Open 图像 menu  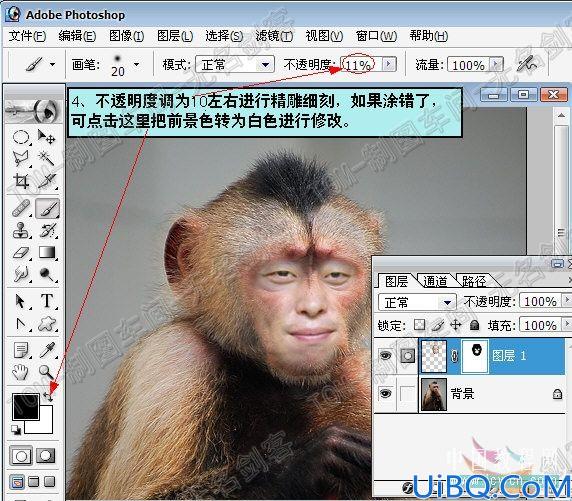click(x=127, y=36)
